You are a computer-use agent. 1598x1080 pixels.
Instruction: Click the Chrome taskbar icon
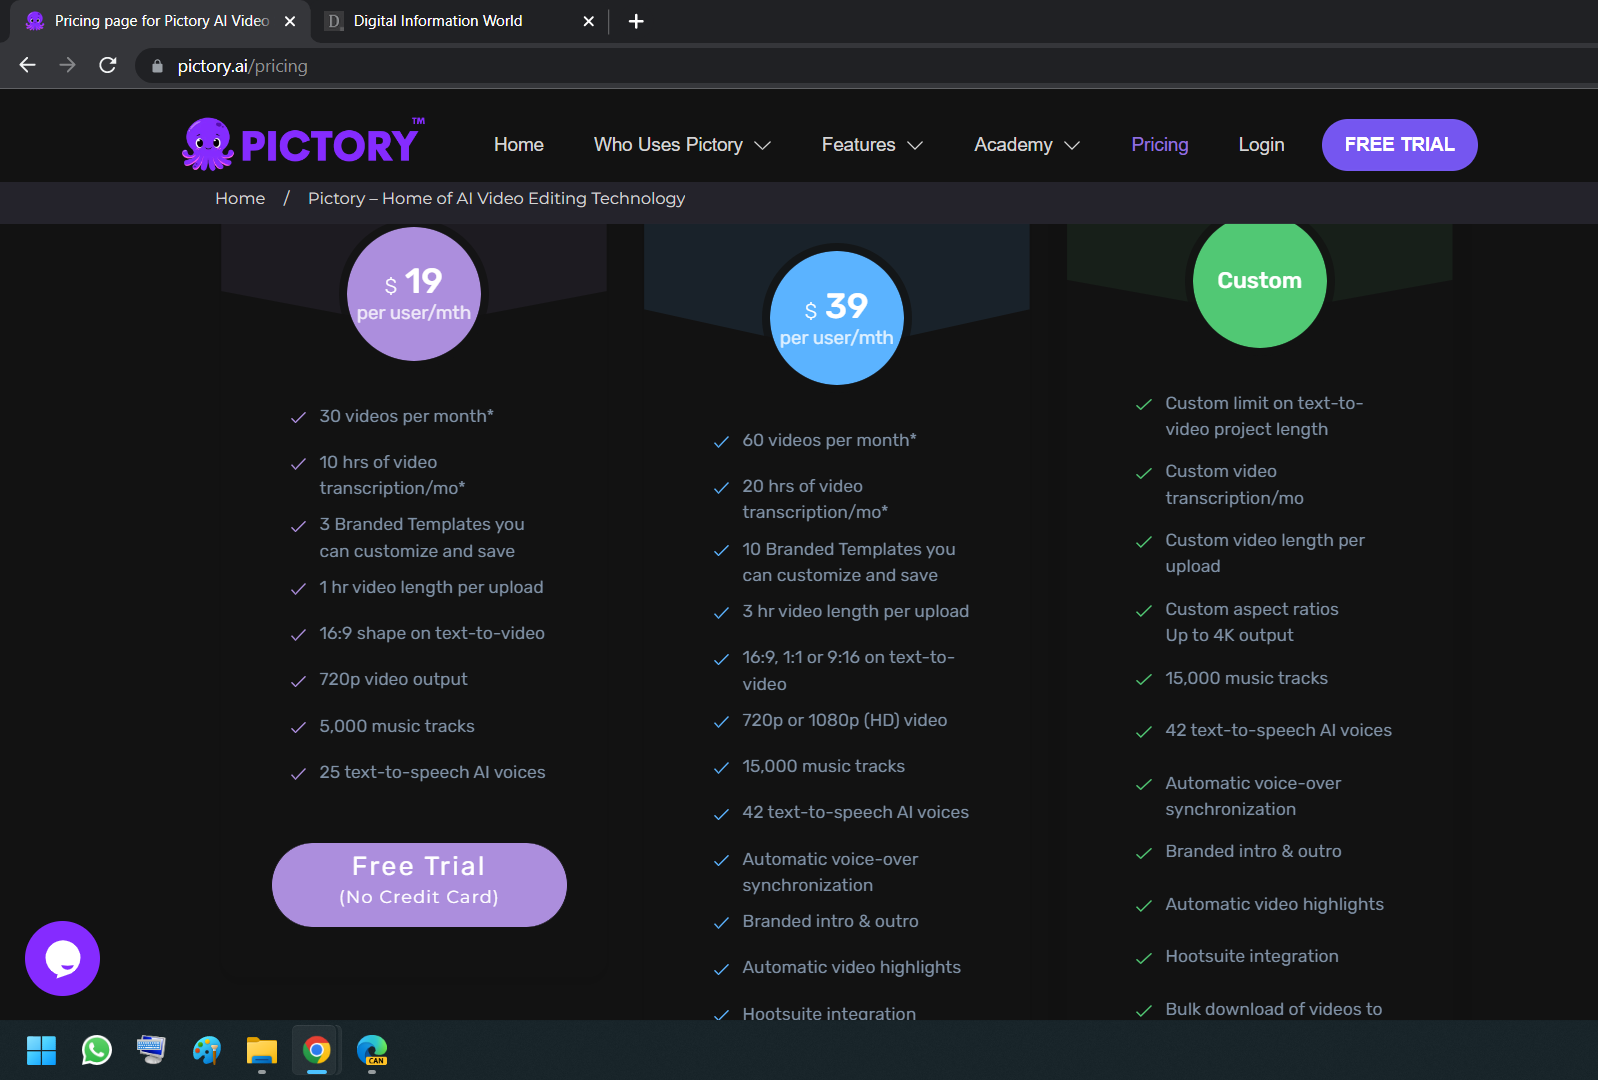[317, 1050]
